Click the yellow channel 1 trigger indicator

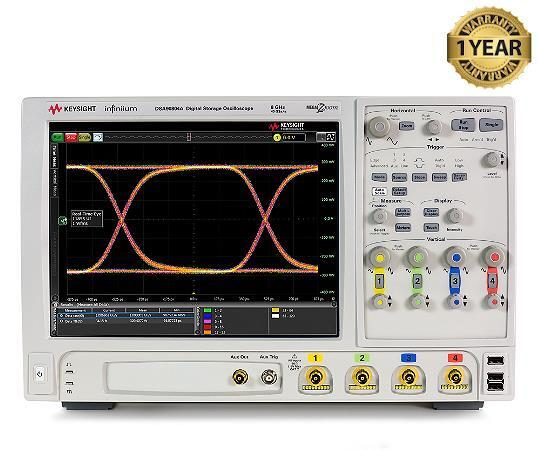click(x=277, y=138)
